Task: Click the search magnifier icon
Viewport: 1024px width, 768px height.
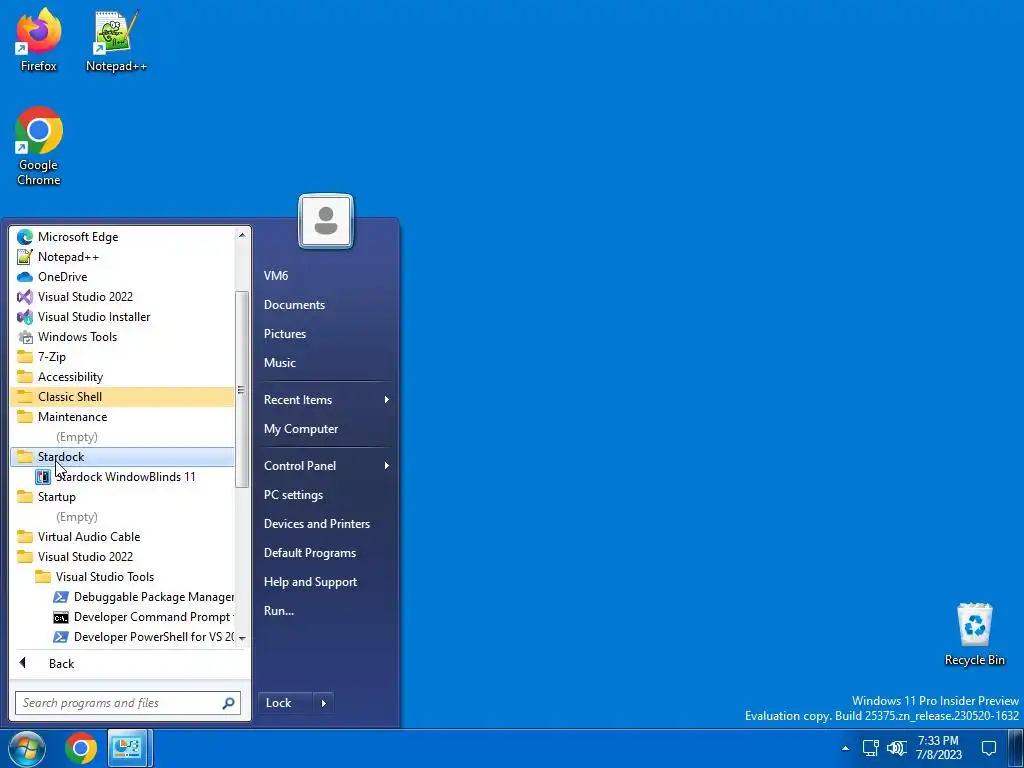Action: [x=228, y=703]
